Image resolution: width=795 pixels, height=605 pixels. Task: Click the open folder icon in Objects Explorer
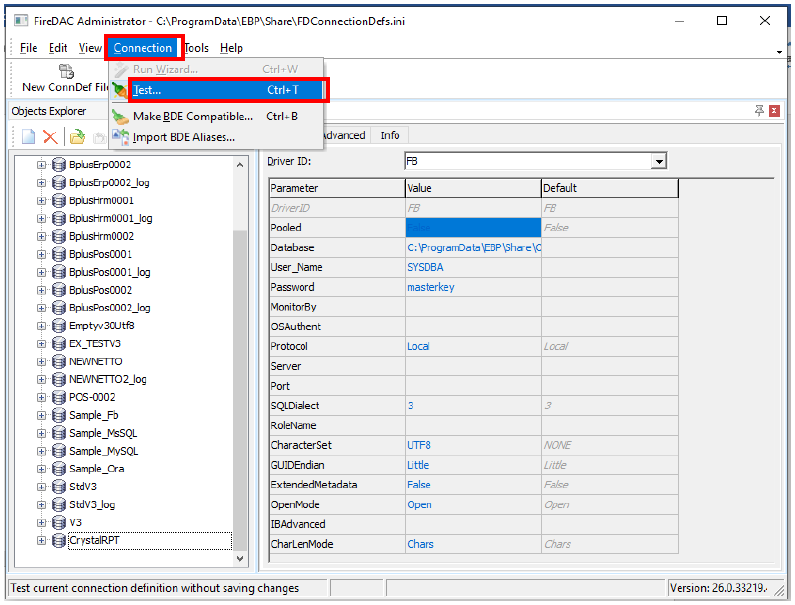click(x=77, y=137)
